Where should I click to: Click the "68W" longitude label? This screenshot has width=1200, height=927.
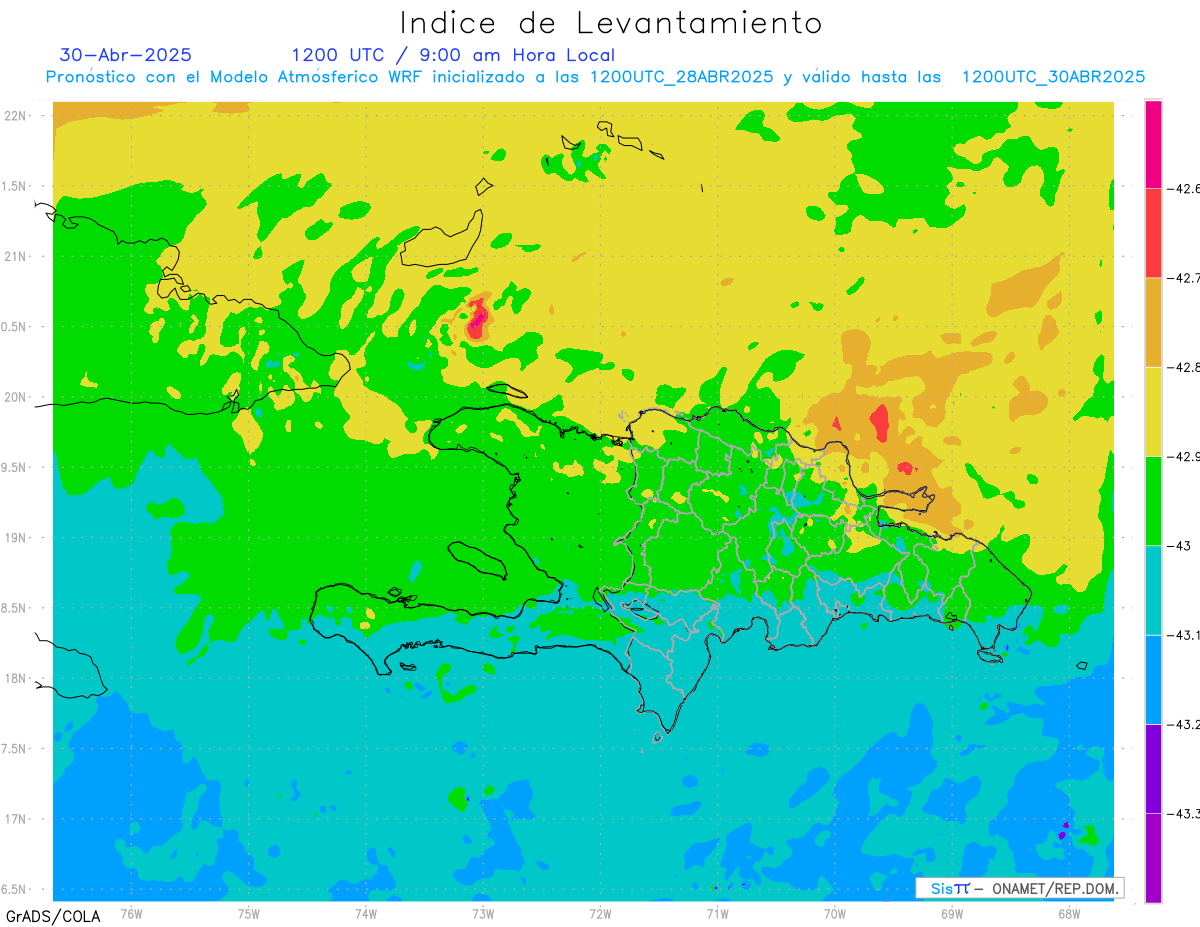pos(1068,914)
